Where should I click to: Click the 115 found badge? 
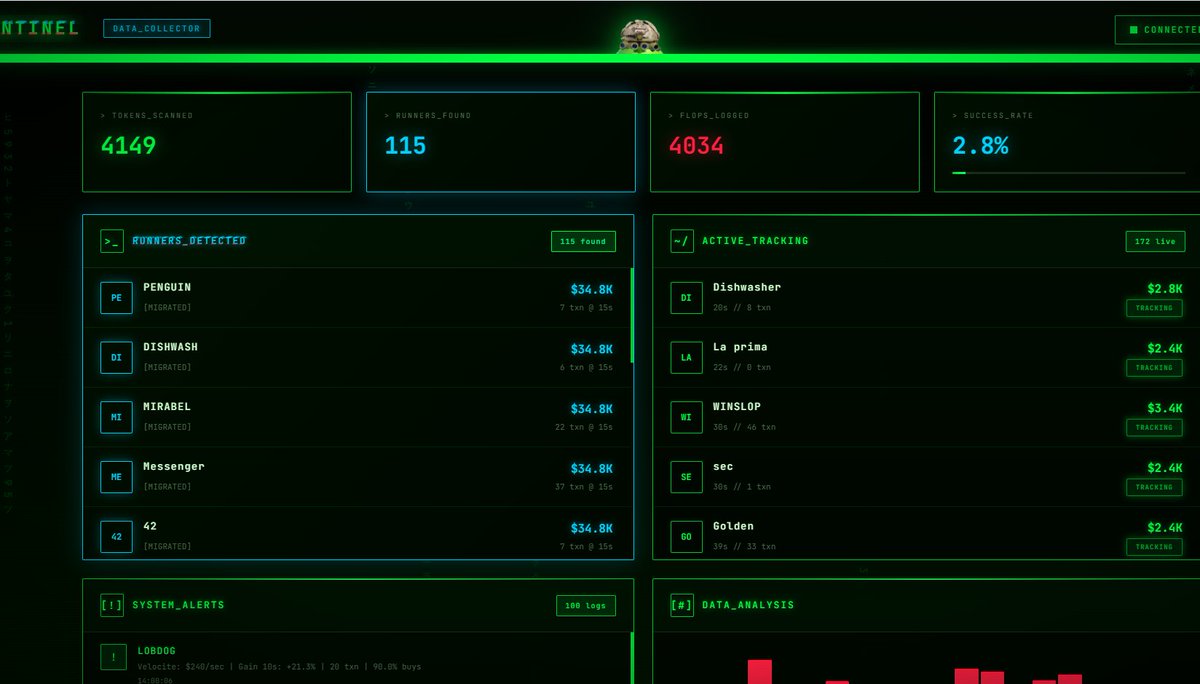[583, 241]
